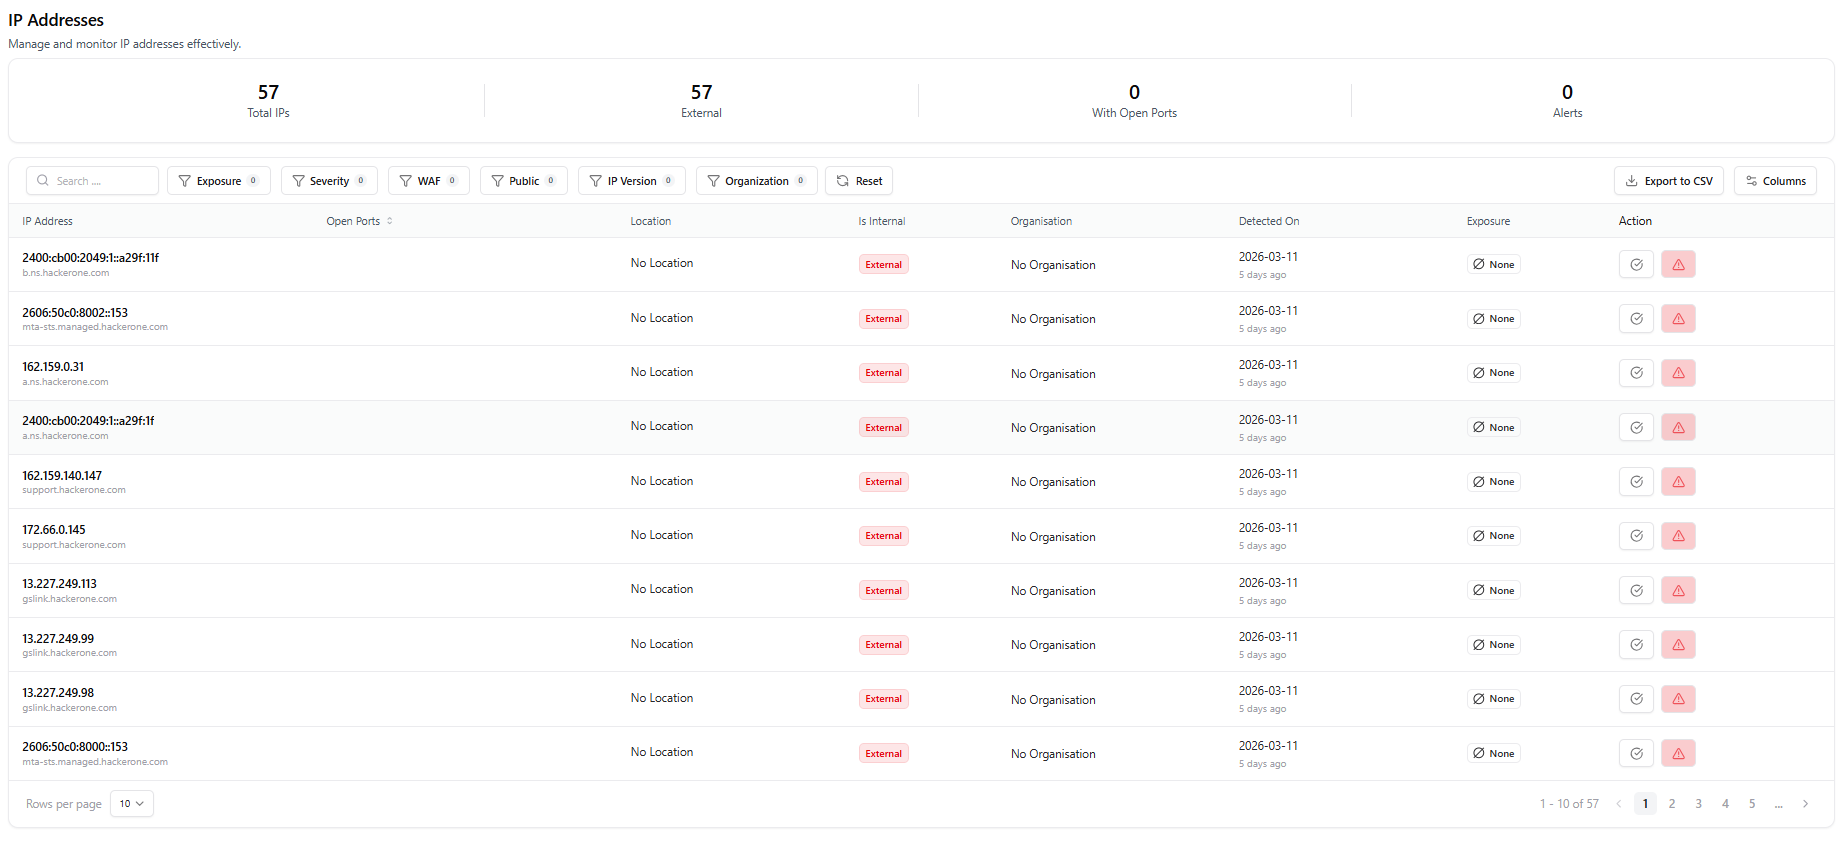The width and height of the screenshot is (1842, 843).
Task: Go to next page using right chevron
Action: point(1805,804)
